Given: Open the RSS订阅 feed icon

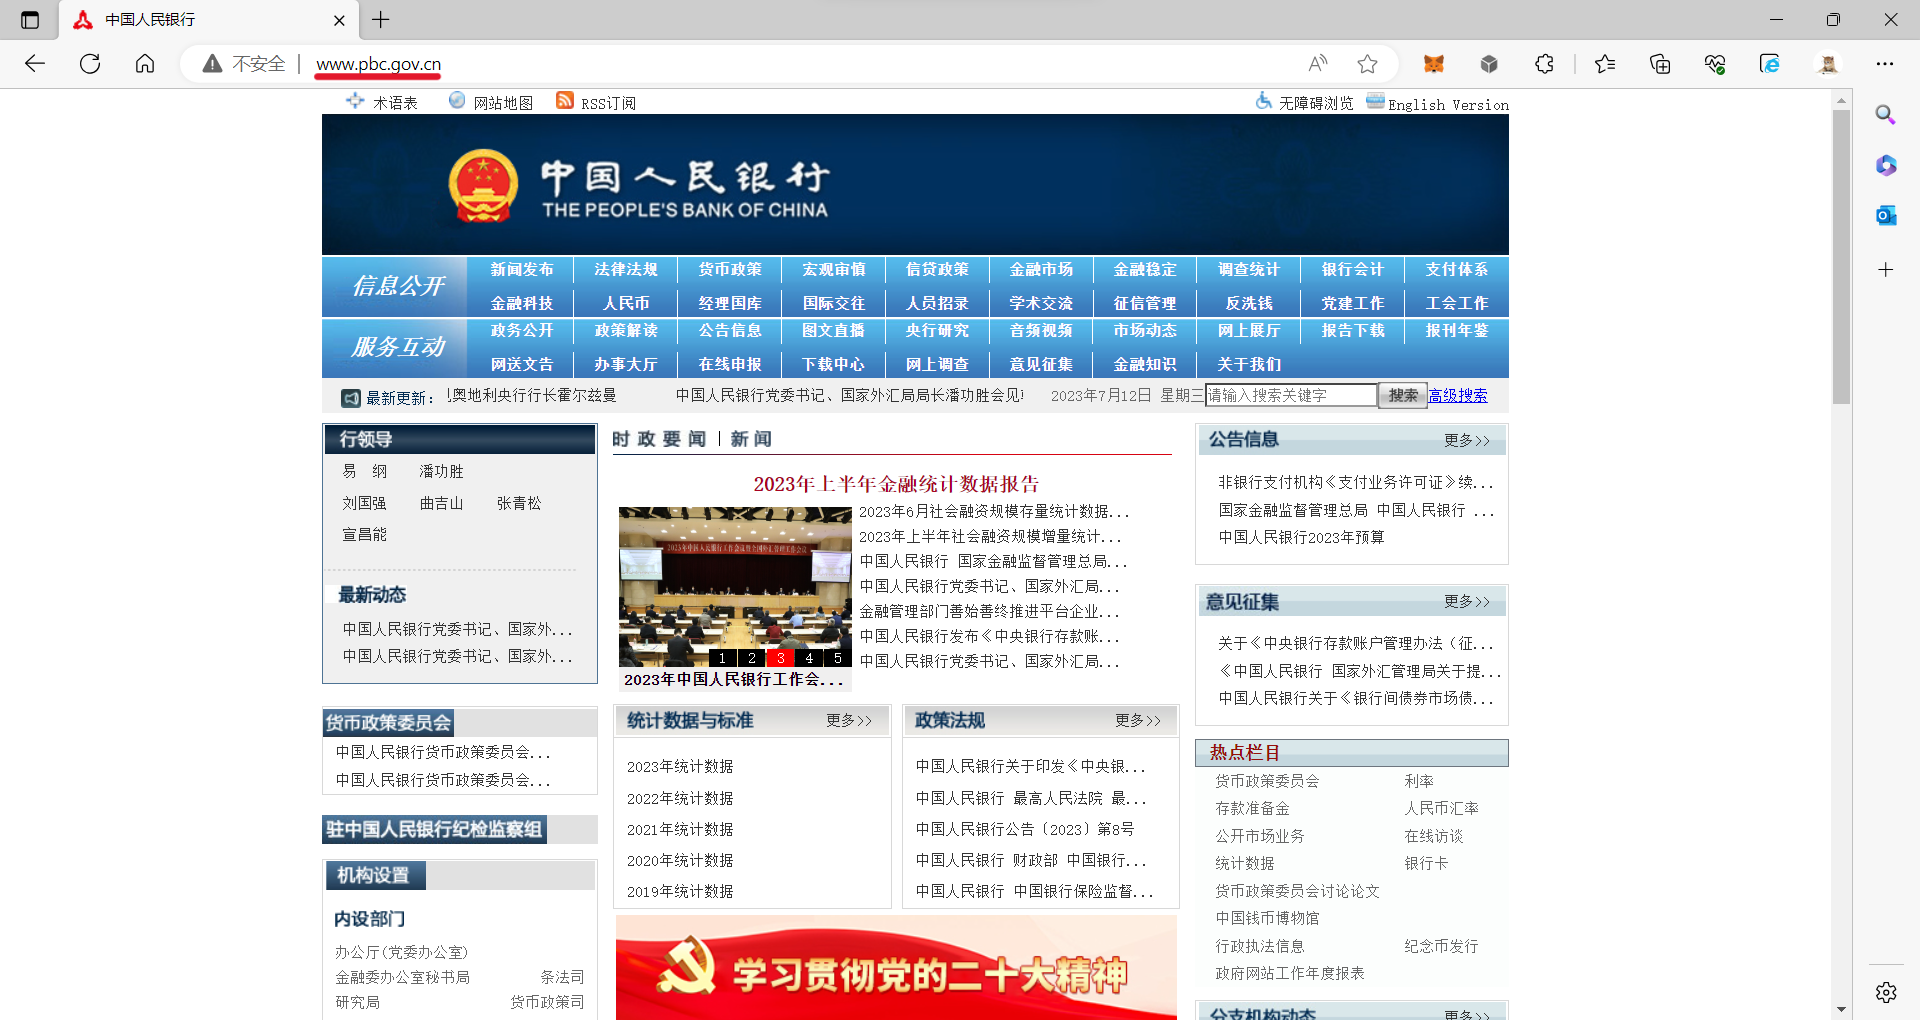Looking at the screenshot, I should point(565,101).
